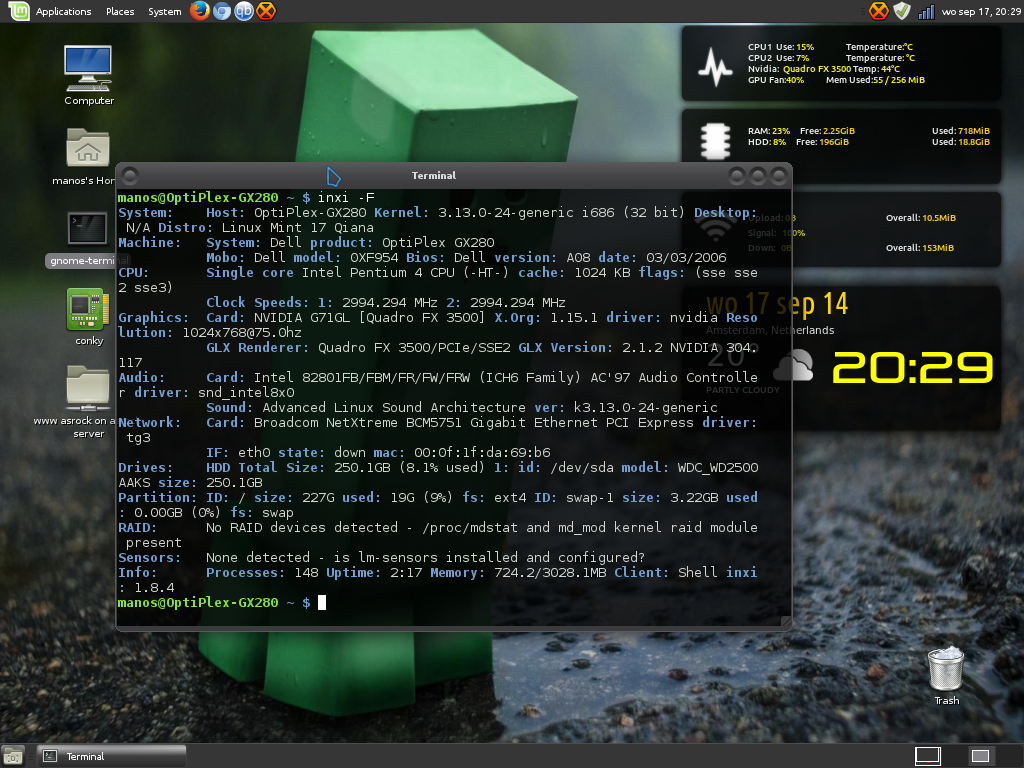Click the conky CPU pulse monitor icon
This screenshot has width=1024, height=768.
click(x=715, y=67)
